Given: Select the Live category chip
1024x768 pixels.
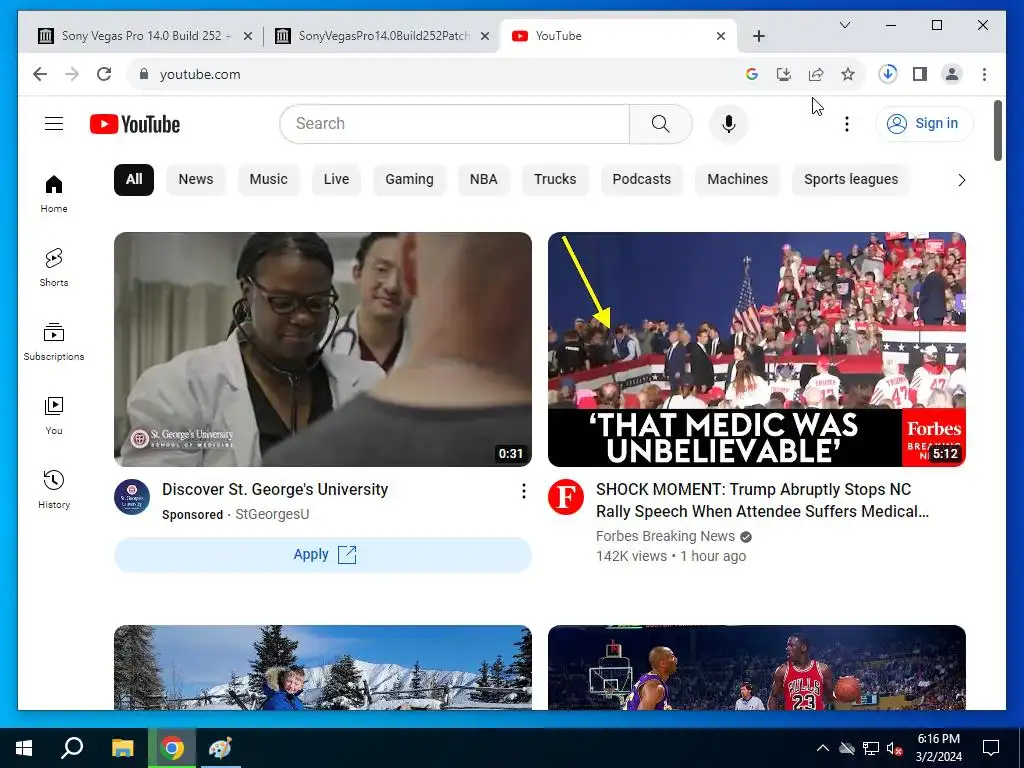Looking at the screenshot, I should click(x=336, y=180).
